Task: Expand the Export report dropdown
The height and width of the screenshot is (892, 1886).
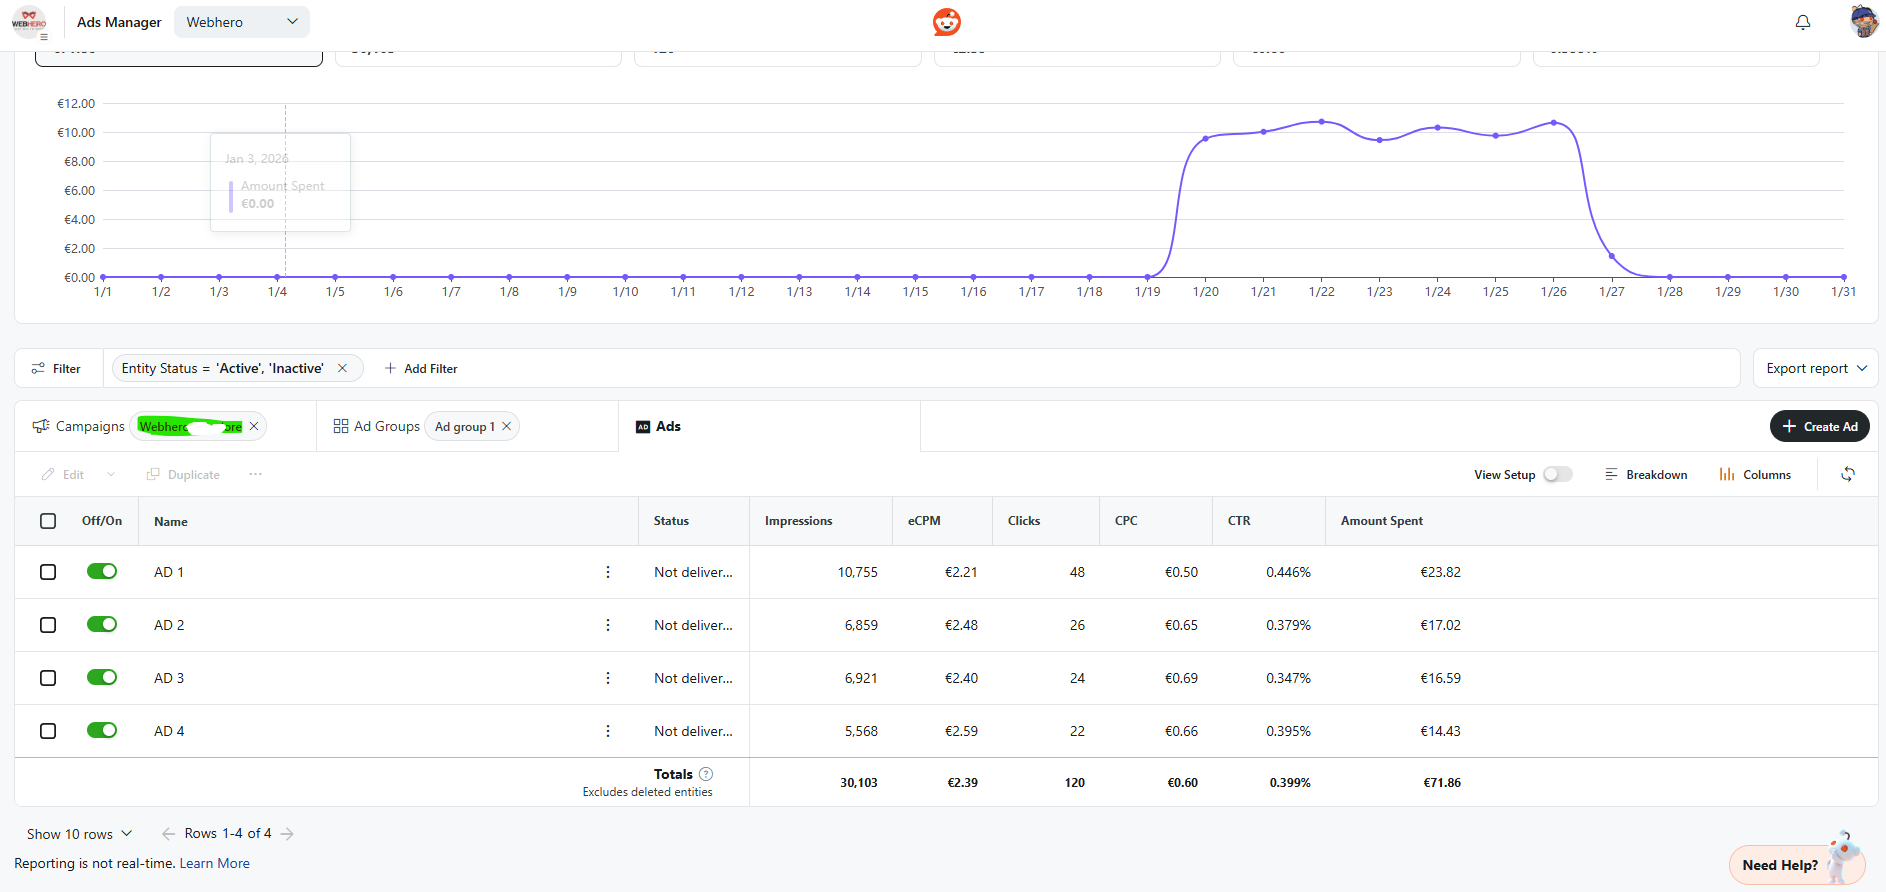Action: [x=1815, y=368]
